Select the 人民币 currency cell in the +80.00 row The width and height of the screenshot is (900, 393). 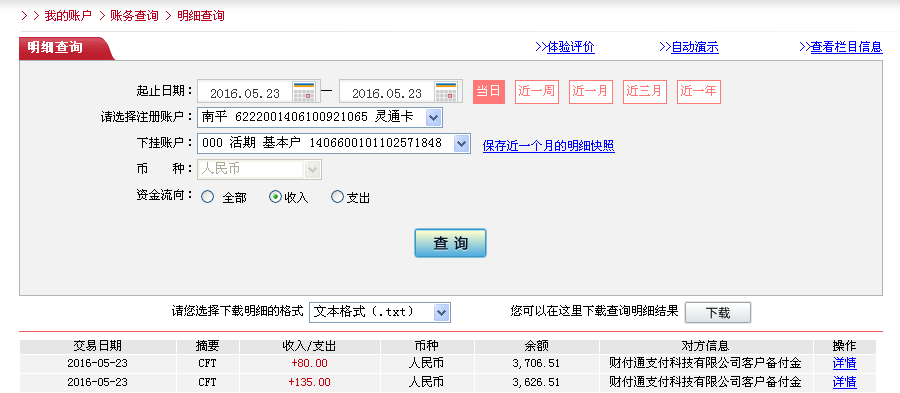click(426, 363)
